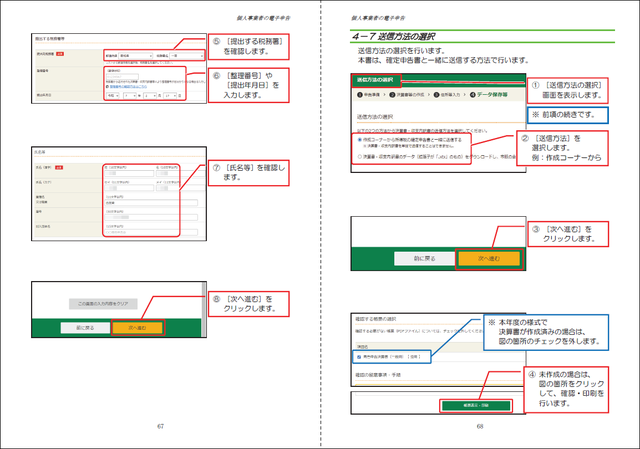Select step 1 申告準備 in the progress bar
The image size is (640, 449).
click(369, 95)
